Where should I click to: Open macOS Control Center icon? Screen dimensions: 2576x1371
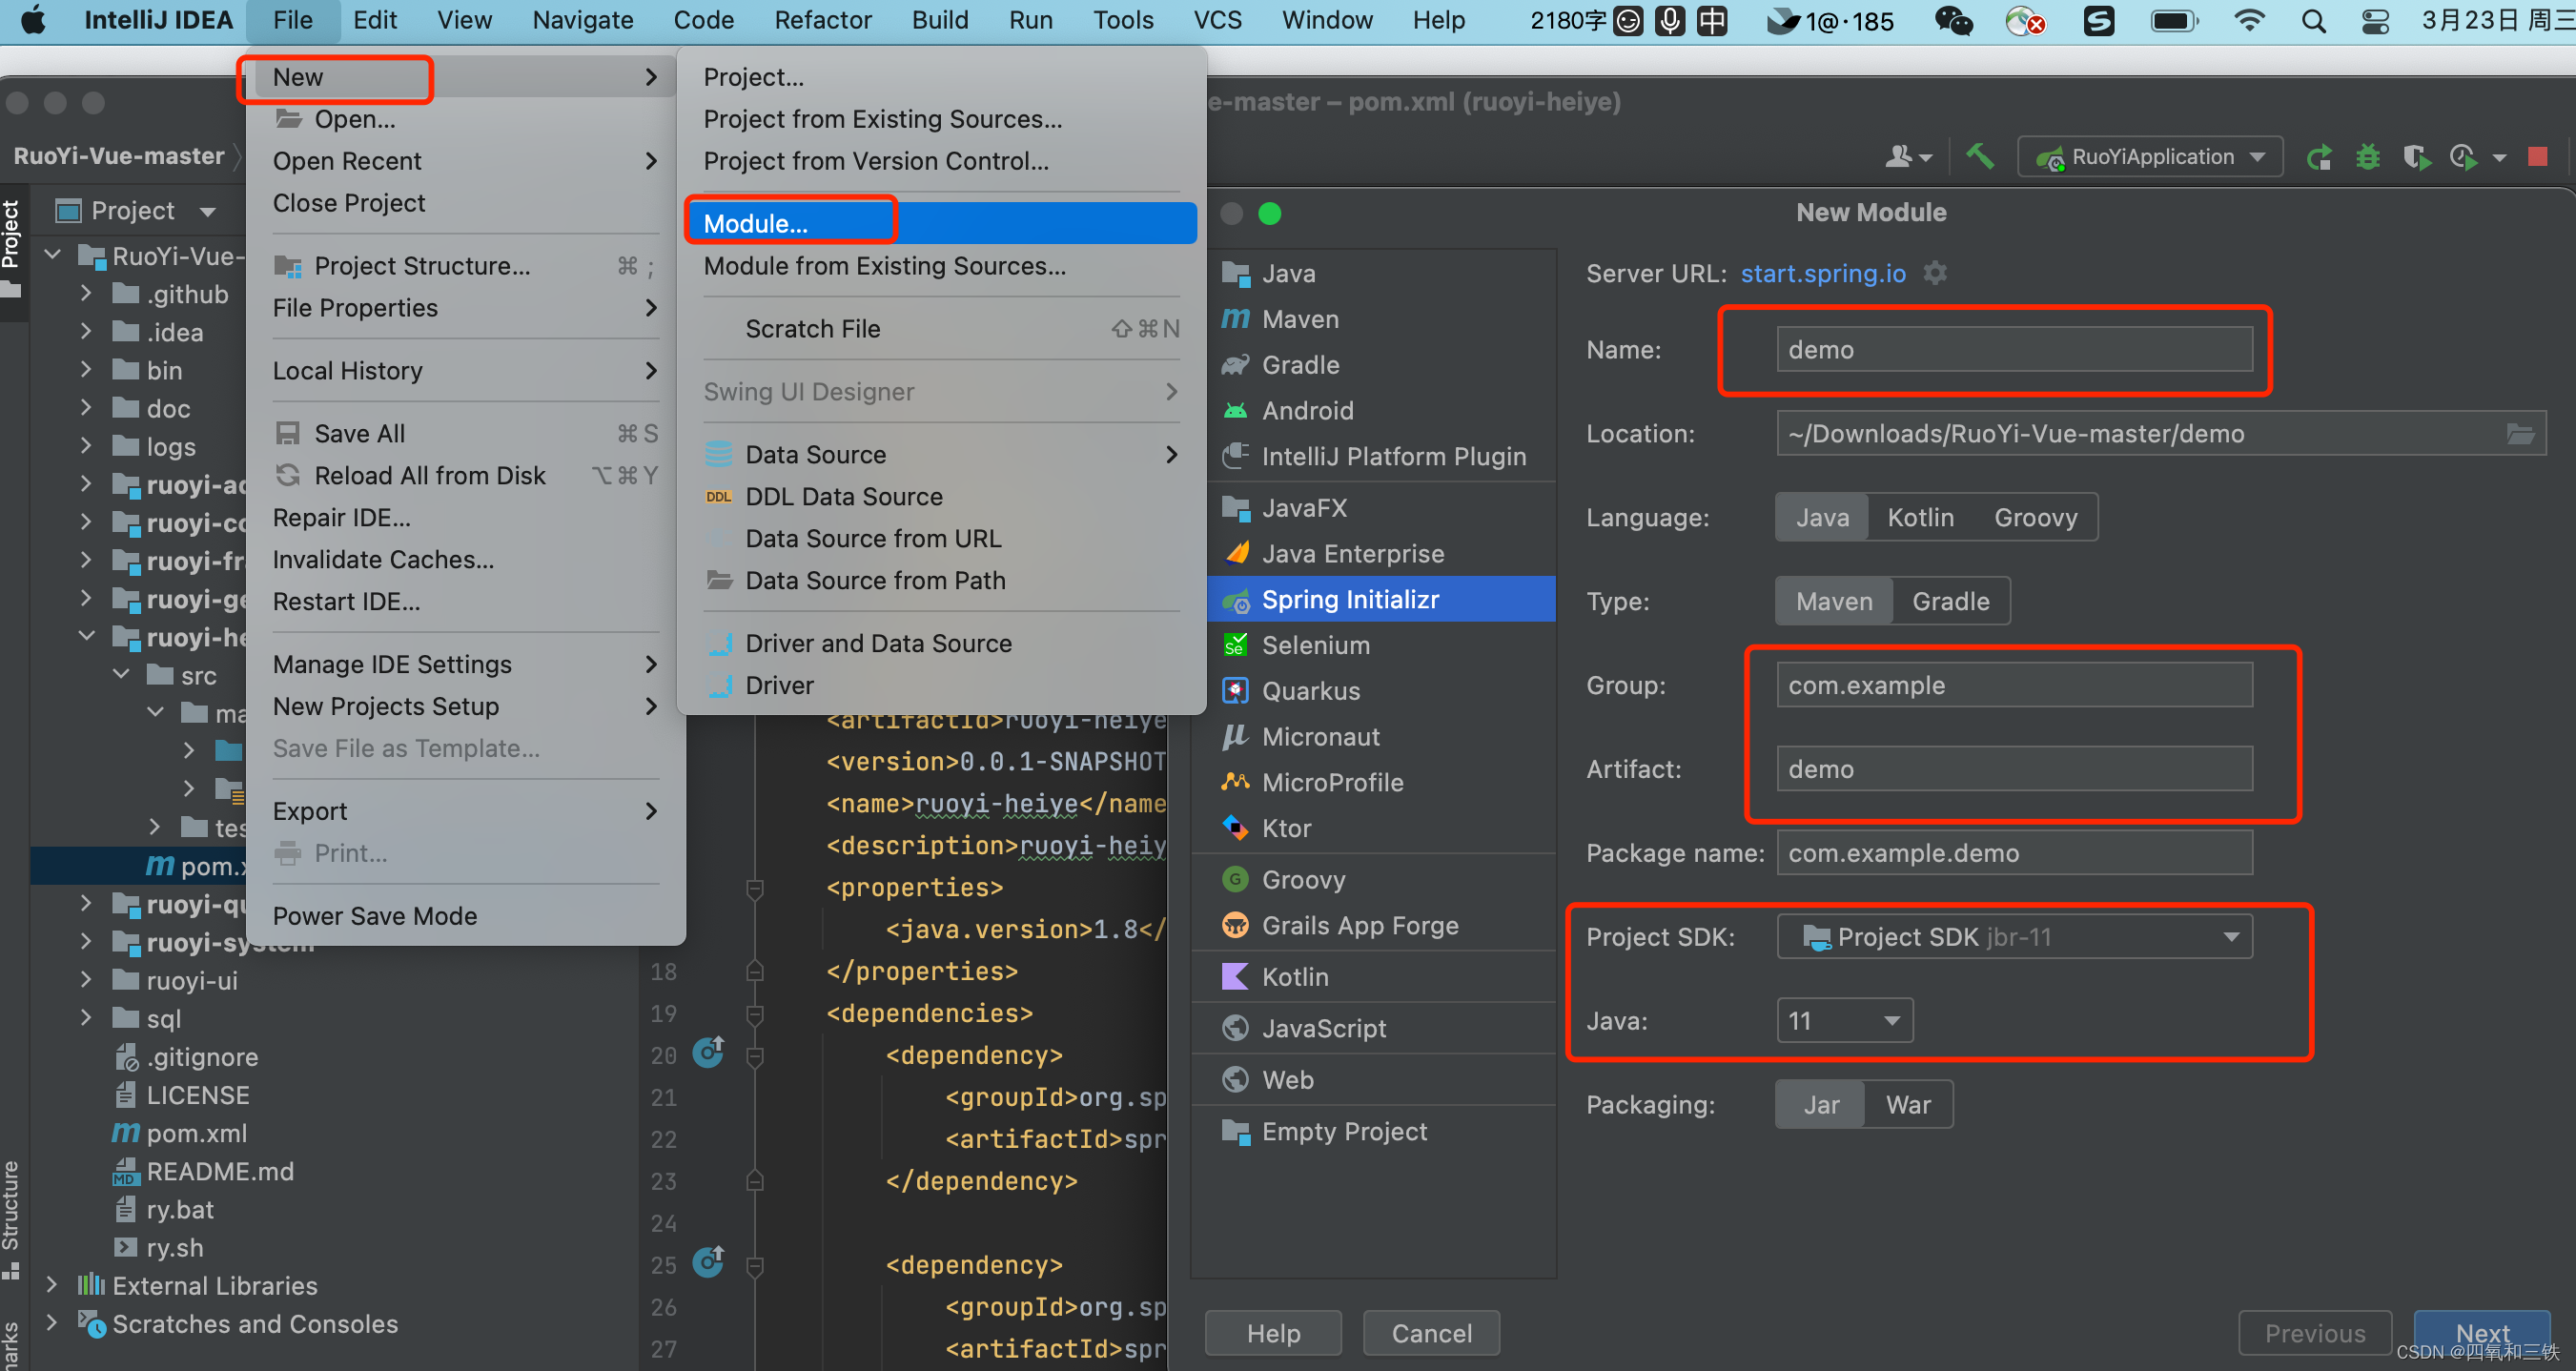coord(2375,20)
